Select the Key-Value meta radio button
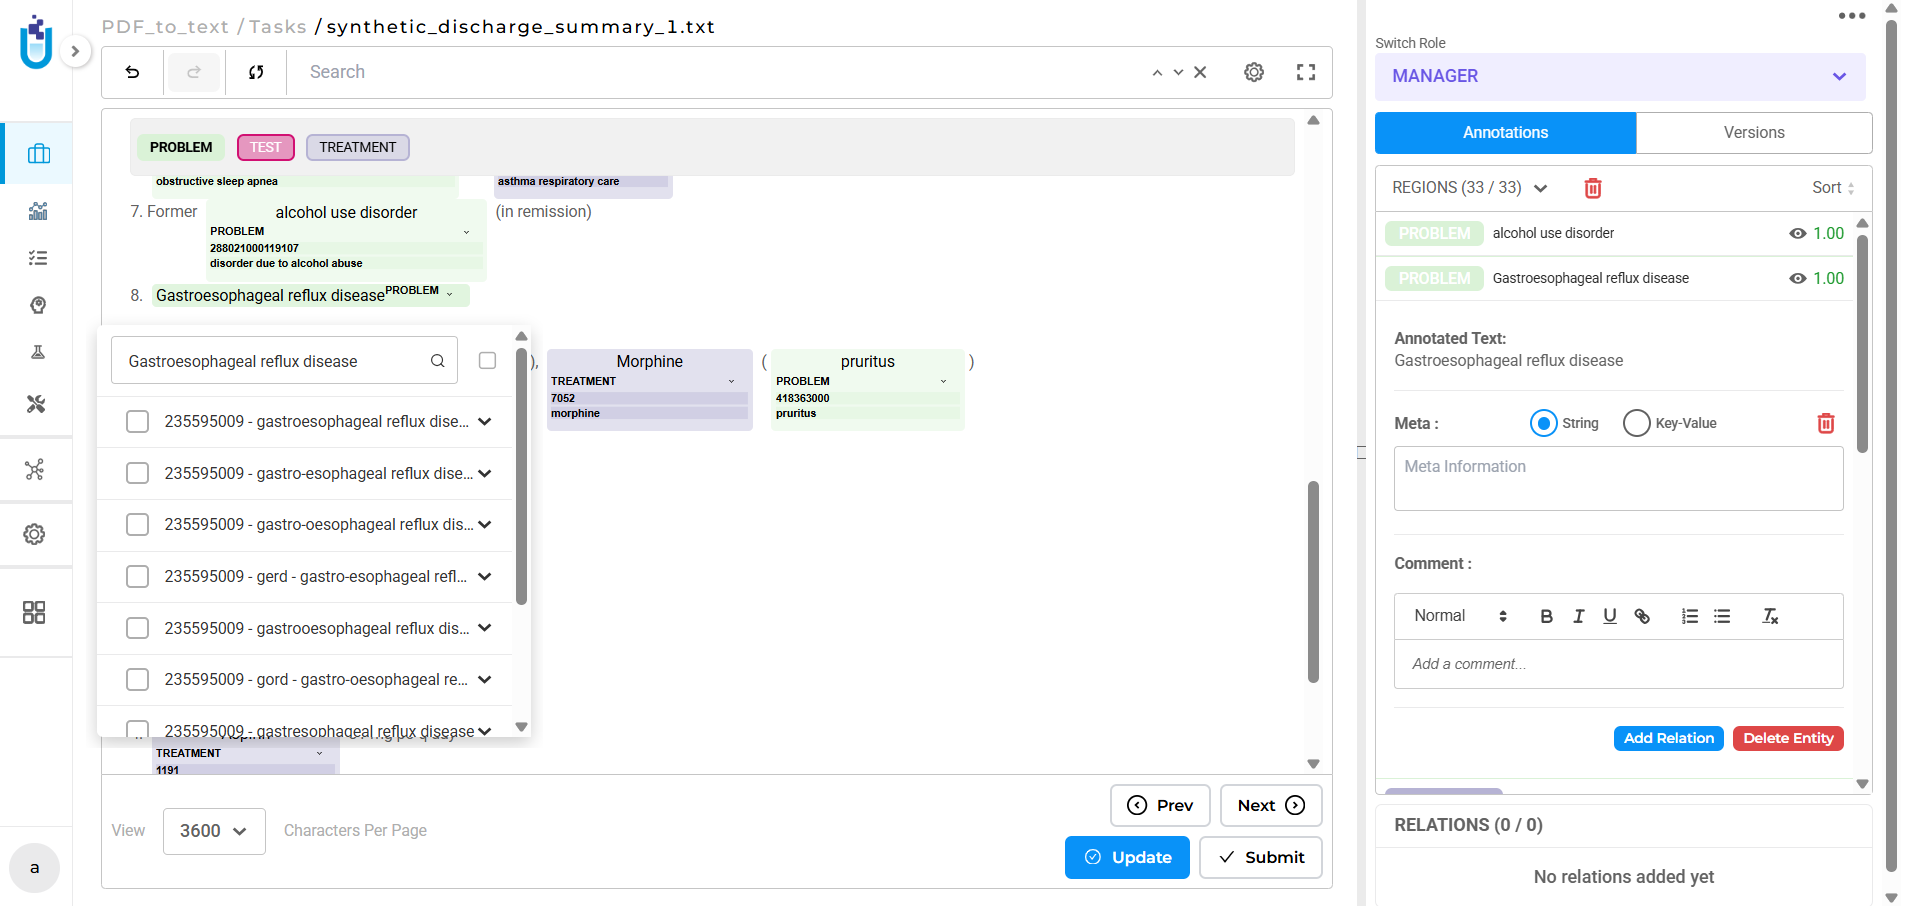This screenshot has width=1908, height=906. pos(1636,423)
